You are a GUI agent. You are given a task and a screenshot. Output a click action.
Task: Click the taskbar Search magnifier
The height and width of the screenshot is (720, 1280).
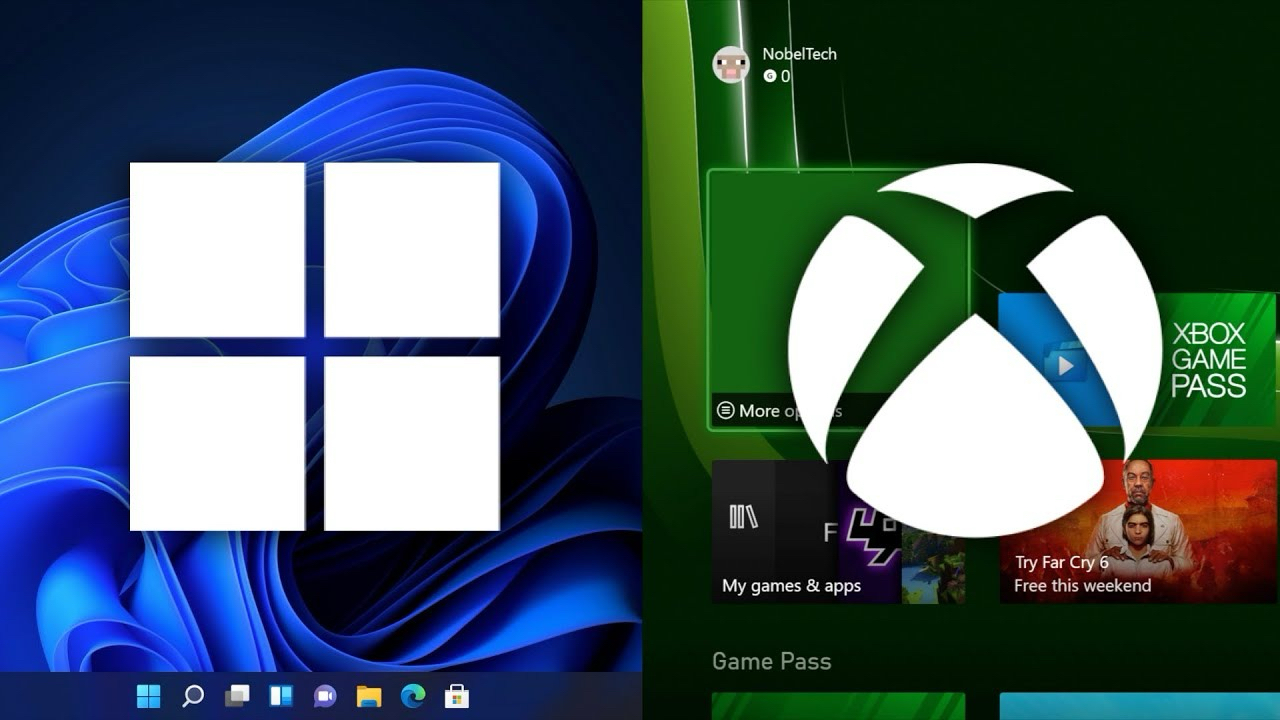point(193,696)
